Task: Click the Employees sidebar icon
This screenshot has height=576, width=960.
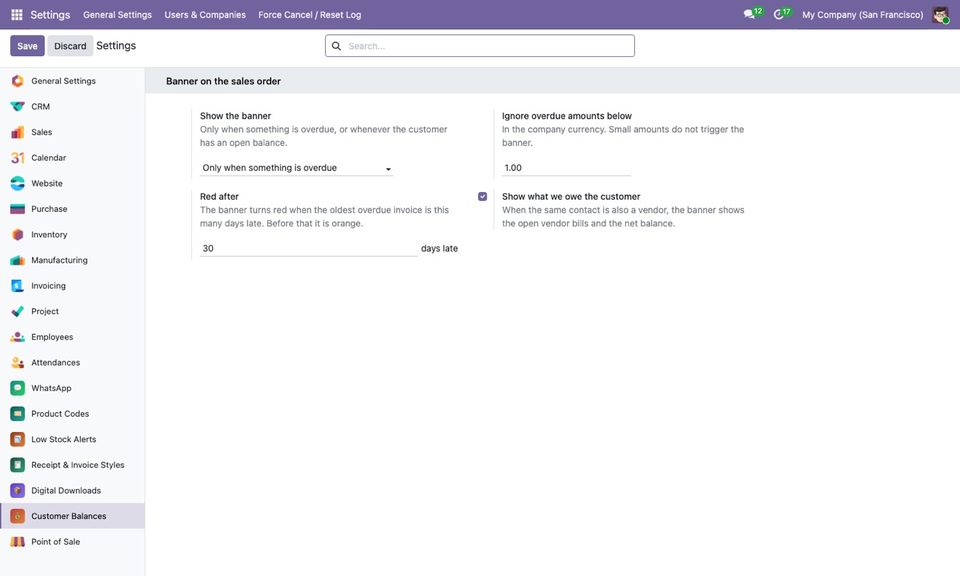Action: click(x=18, y=337)
